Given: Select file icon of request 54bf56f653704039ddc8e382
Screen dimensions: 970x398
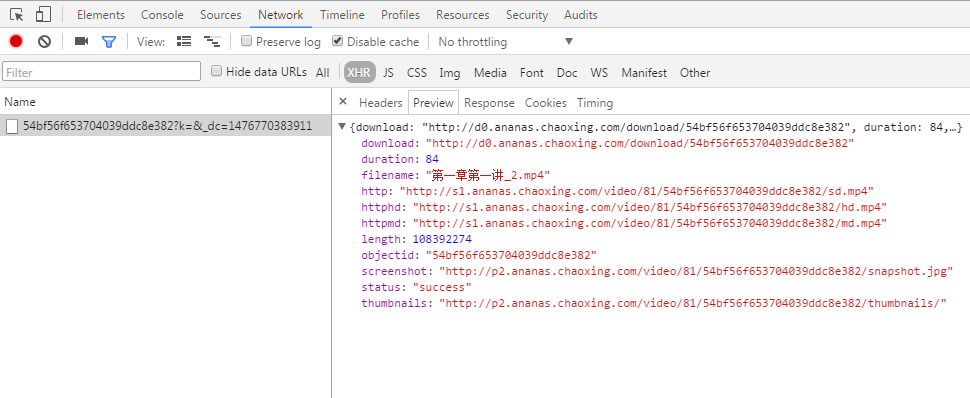Looking at the screenshot, I should 12,126.
